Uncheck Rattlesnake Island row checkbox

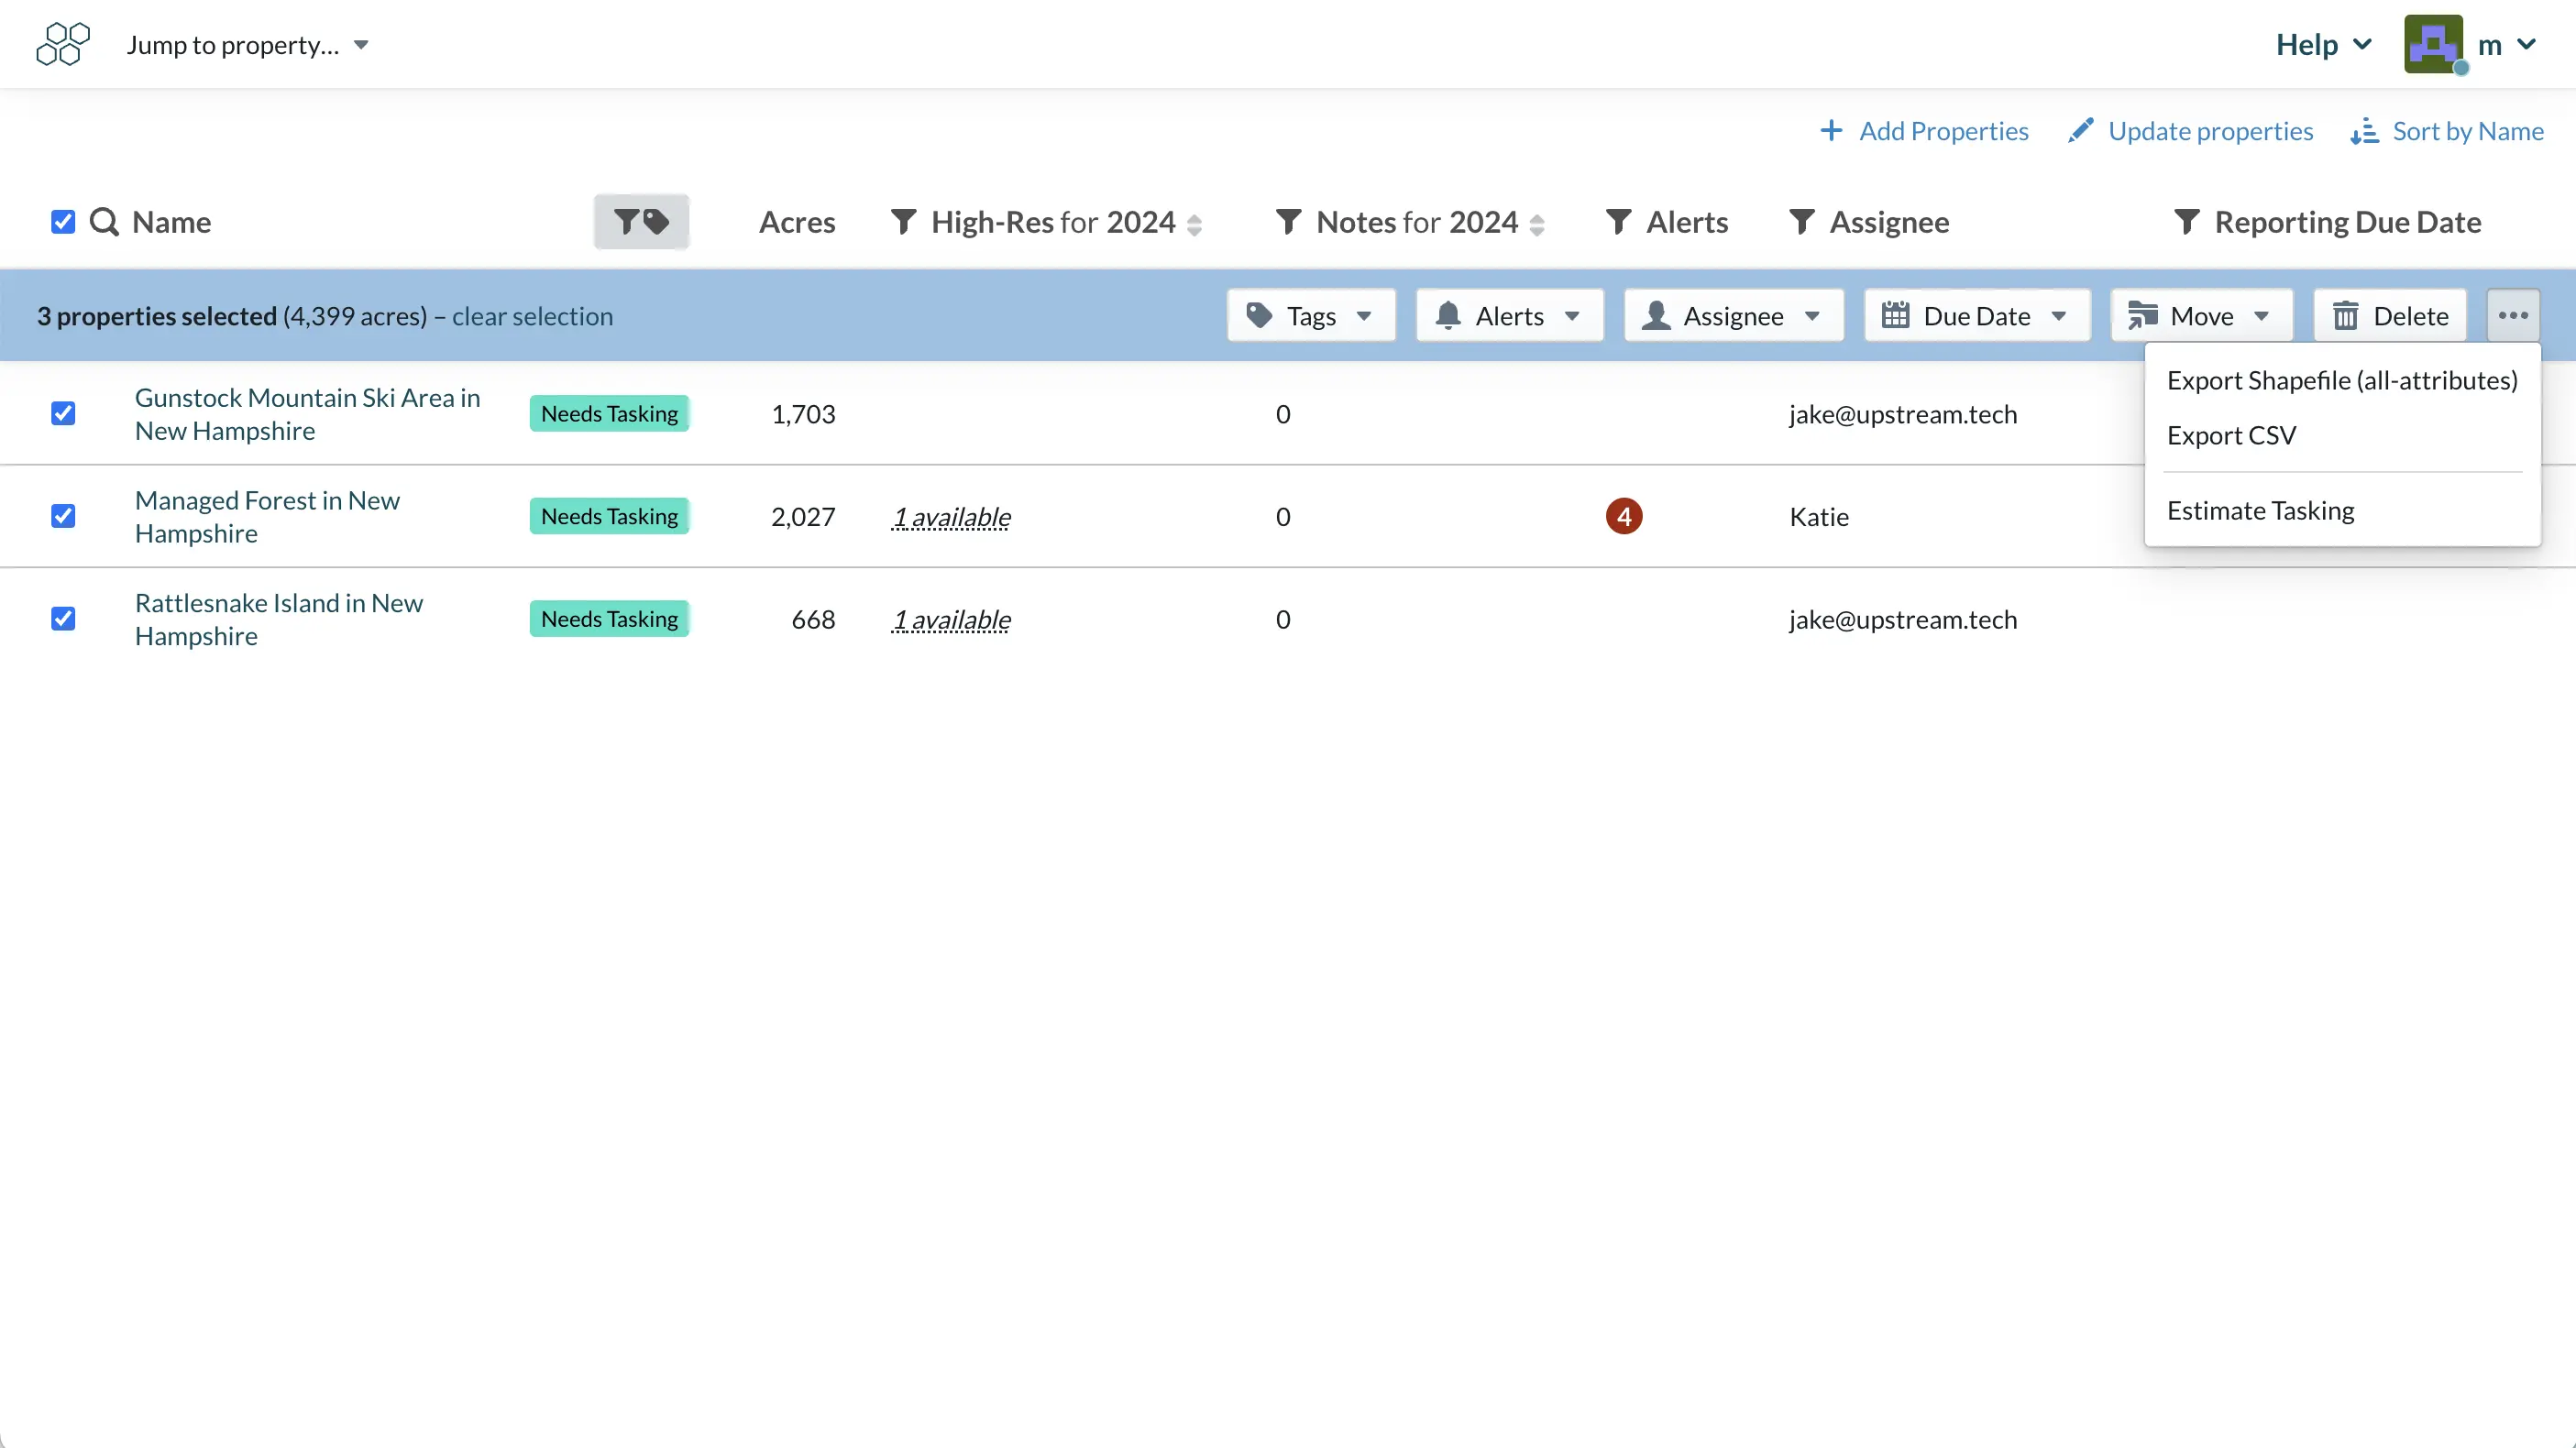(x=63, y=619)
